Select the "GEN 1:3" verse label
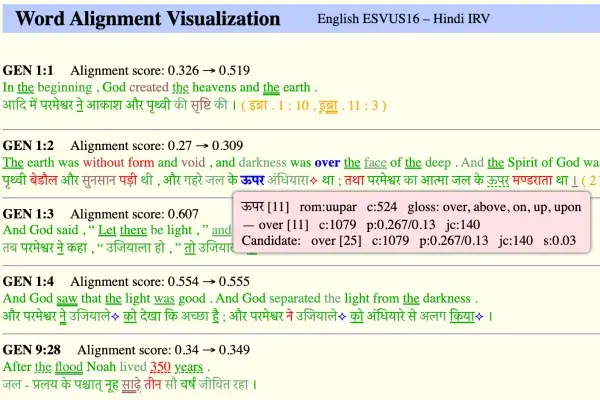This screenshot has height=400, width=600. 28,214
